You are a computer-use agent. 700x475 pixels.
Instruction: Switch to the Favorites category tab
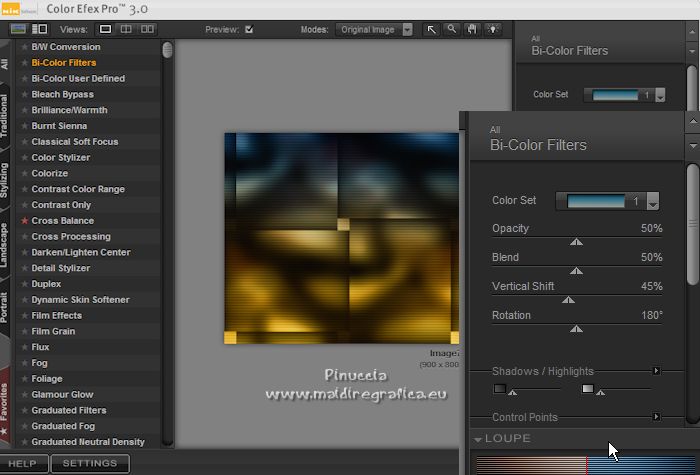pyautogui.click(x=4, y=408)
